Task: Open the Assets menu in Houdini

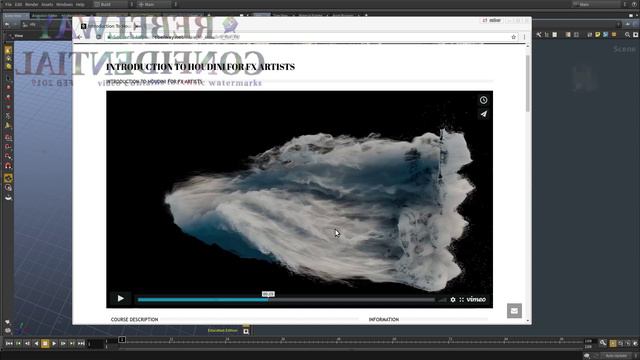Action: pos(47,4)
